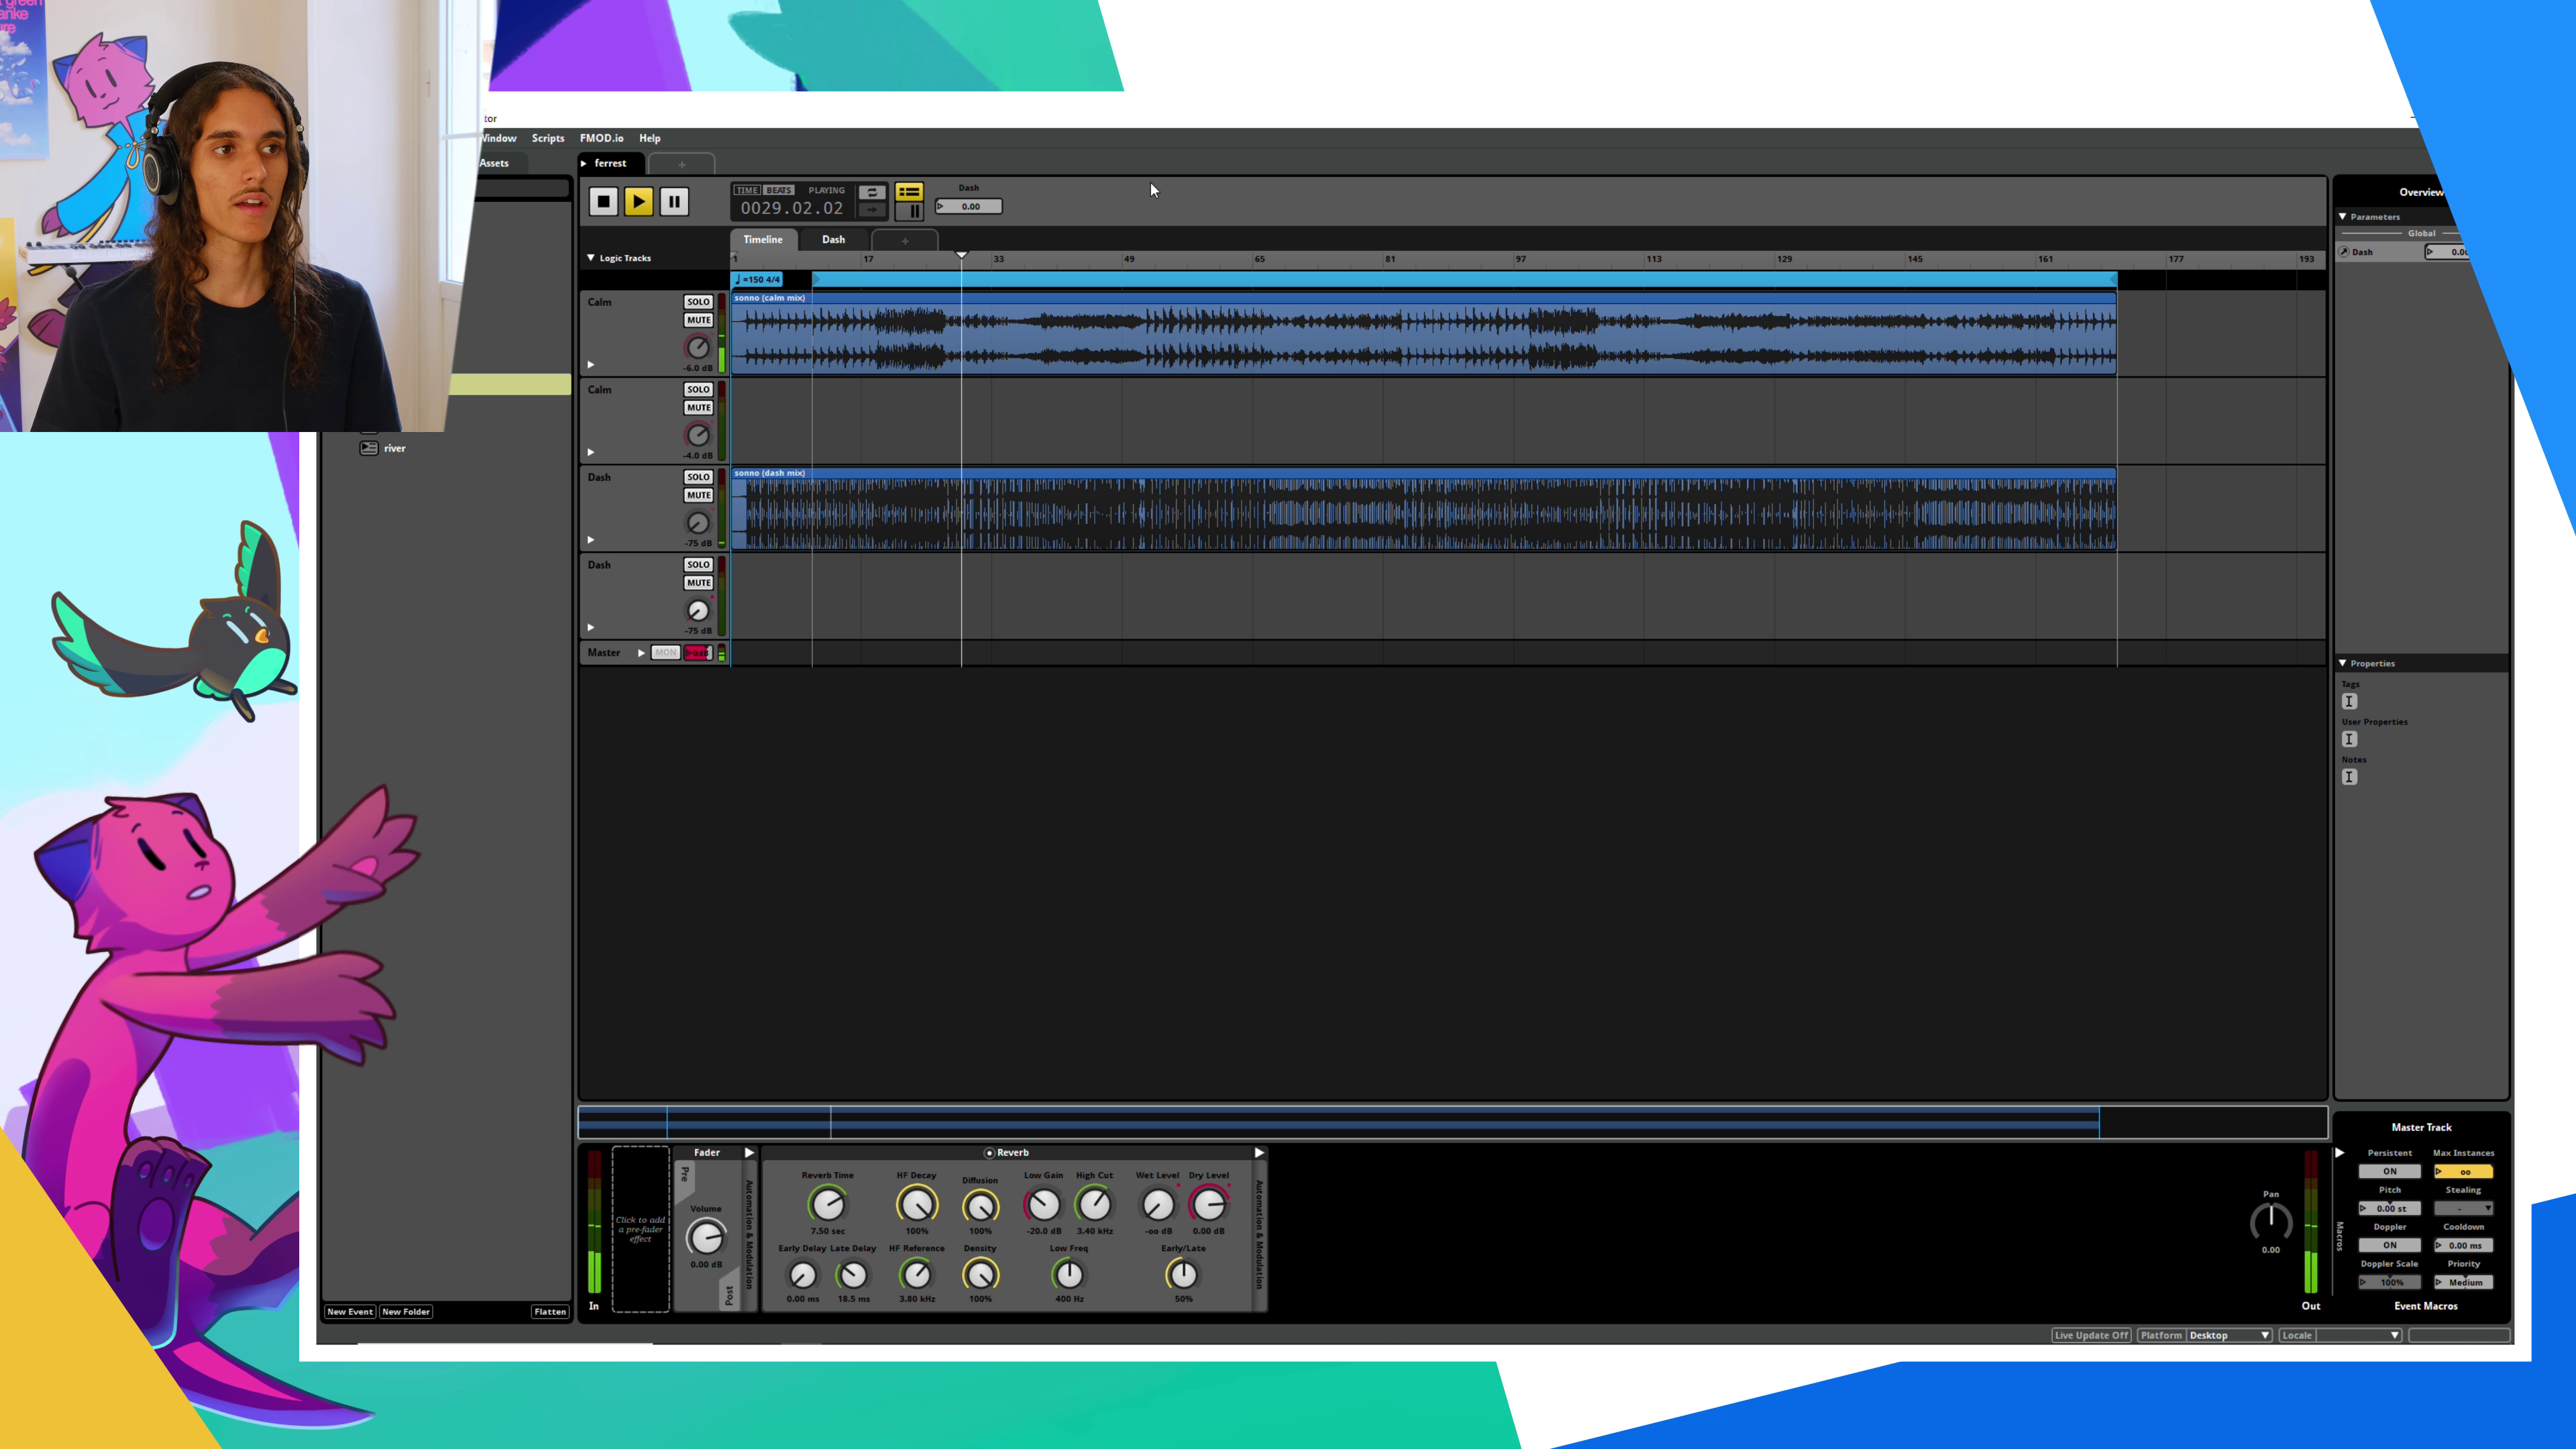The height and width of the screenshot is (1449, 2576).
Task: Select the river event in browser
Action: point(394,449)
